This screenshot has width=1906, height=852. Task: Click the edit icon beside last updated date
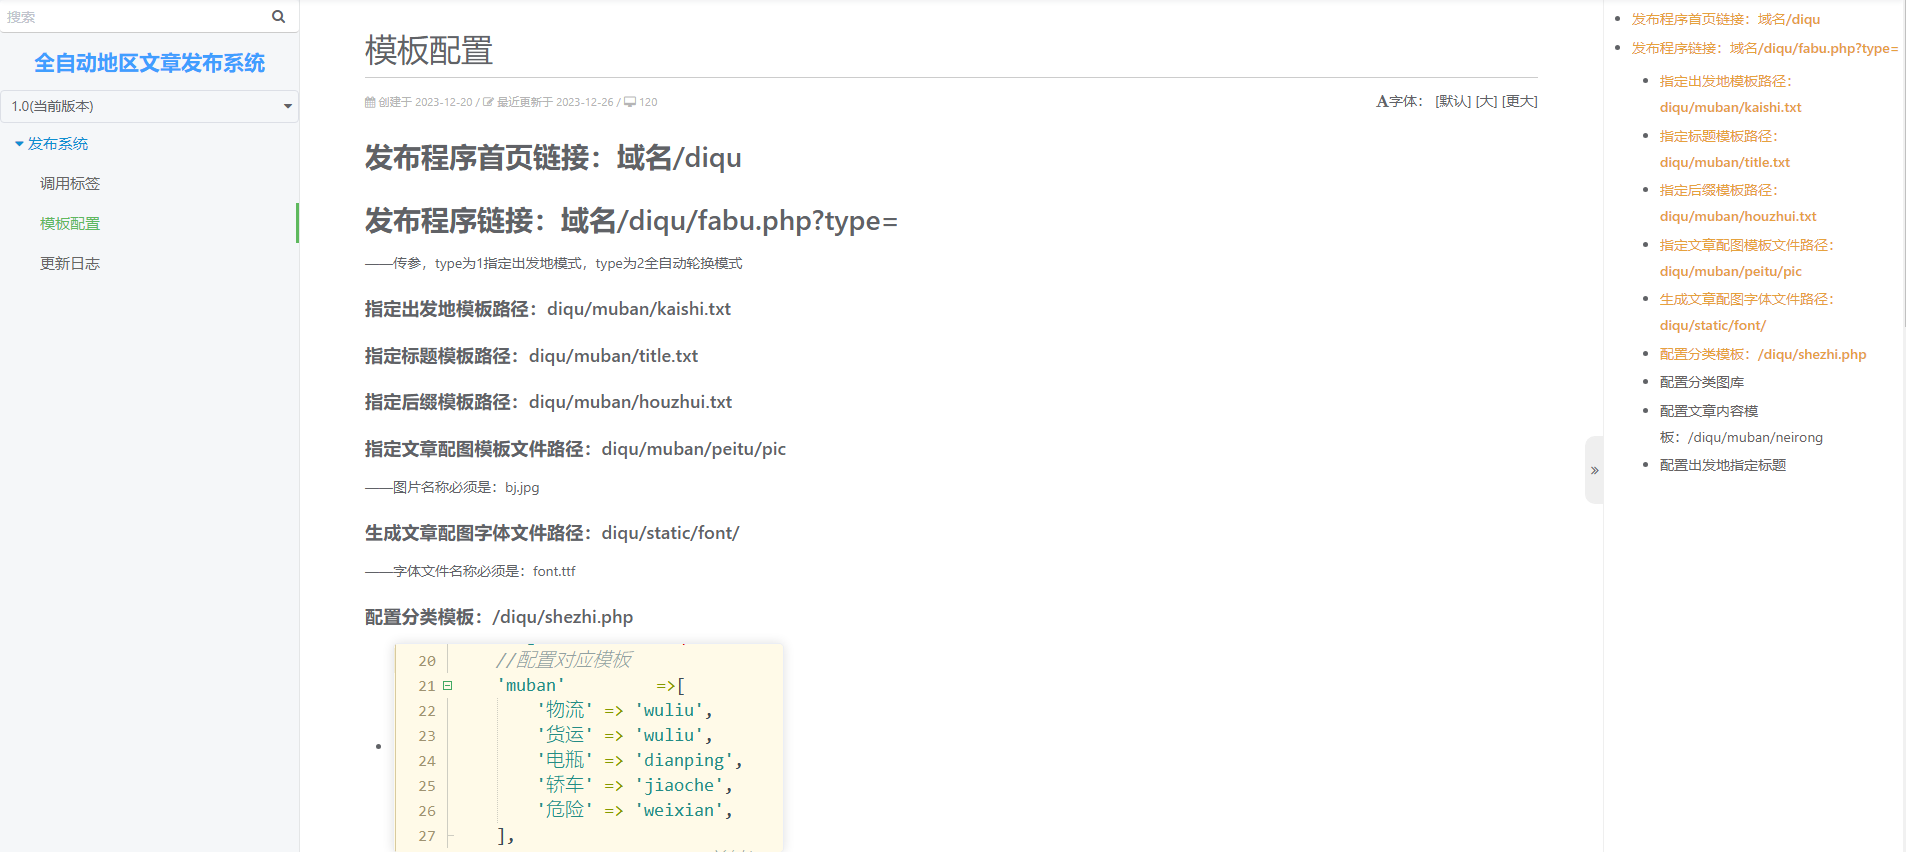488,102
